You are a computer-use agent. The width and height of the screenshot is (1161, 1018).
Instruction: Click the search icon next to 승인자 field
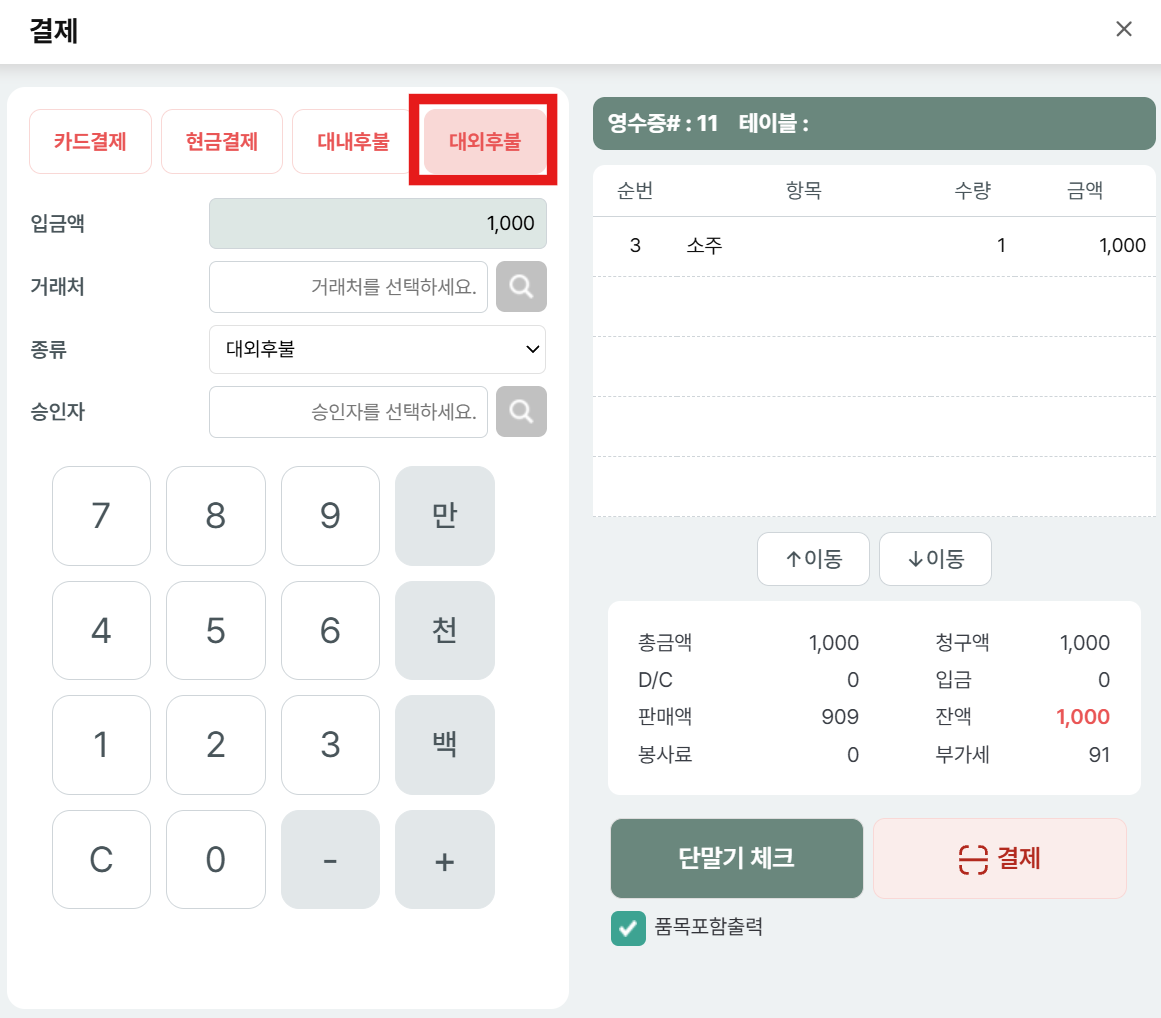click(x=521, y=411)
